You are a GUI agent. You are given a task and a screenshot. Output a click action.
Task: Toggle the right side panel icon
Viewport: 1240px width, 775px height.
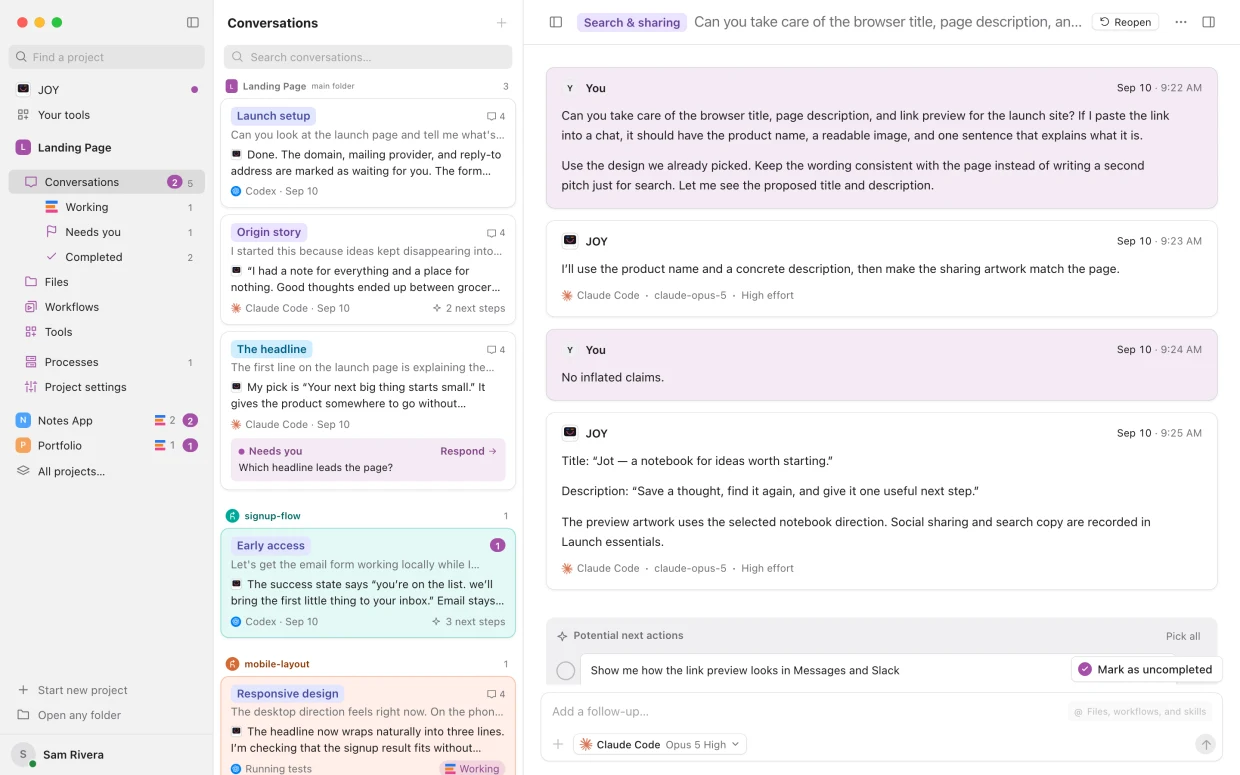tap(1208, 22)
